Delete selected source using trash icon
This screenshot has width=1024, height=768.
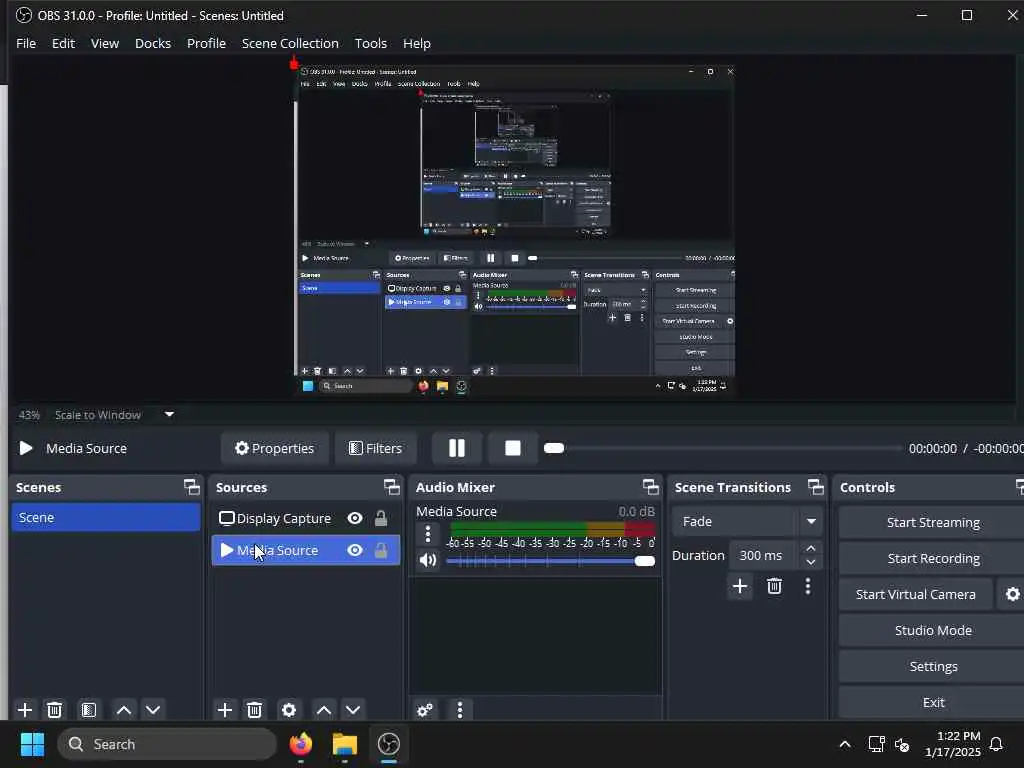255,710
